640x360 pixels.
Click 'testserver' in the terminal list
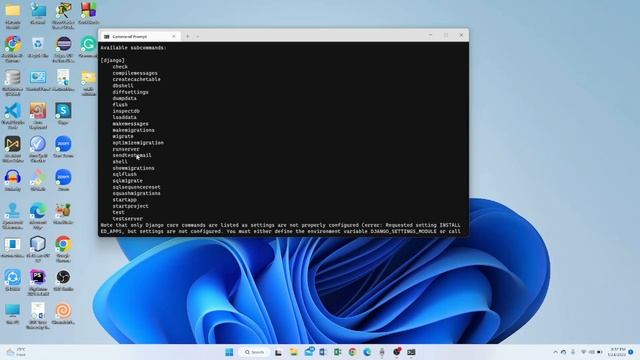[127, 219]
